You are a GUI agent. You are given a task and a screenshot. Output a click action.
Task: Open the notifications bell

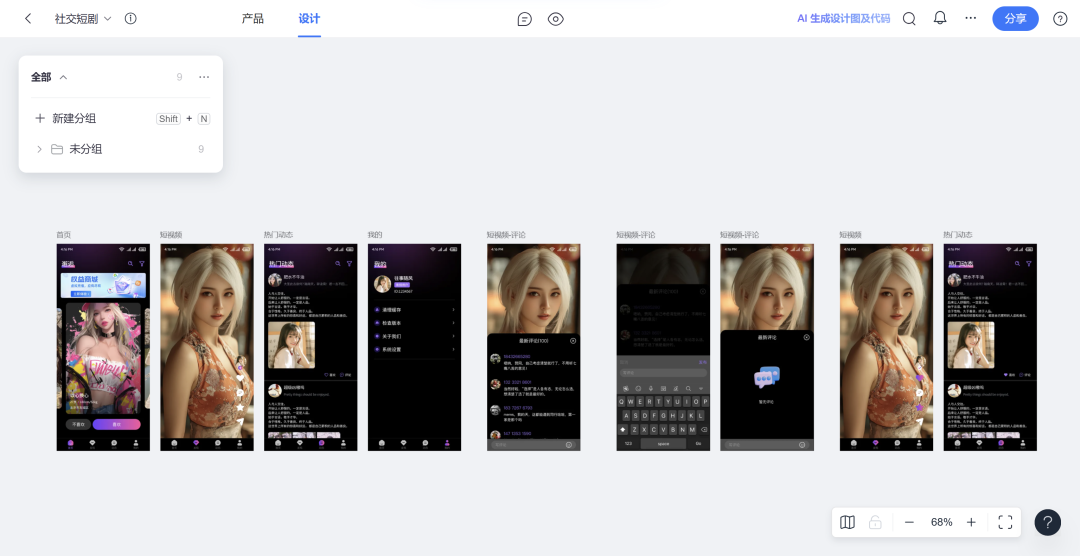tap(940, 18)
